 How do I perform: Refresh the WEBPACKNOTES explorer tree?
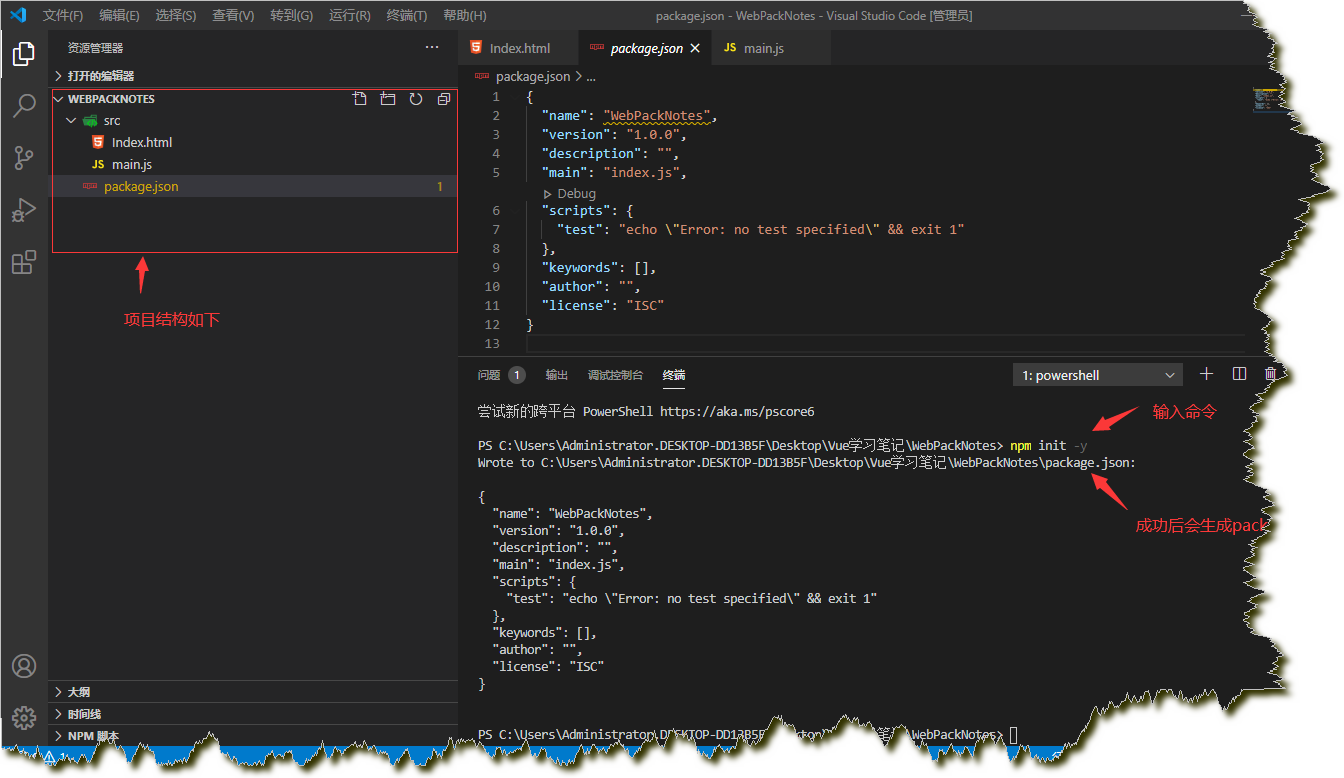[416, 99]
